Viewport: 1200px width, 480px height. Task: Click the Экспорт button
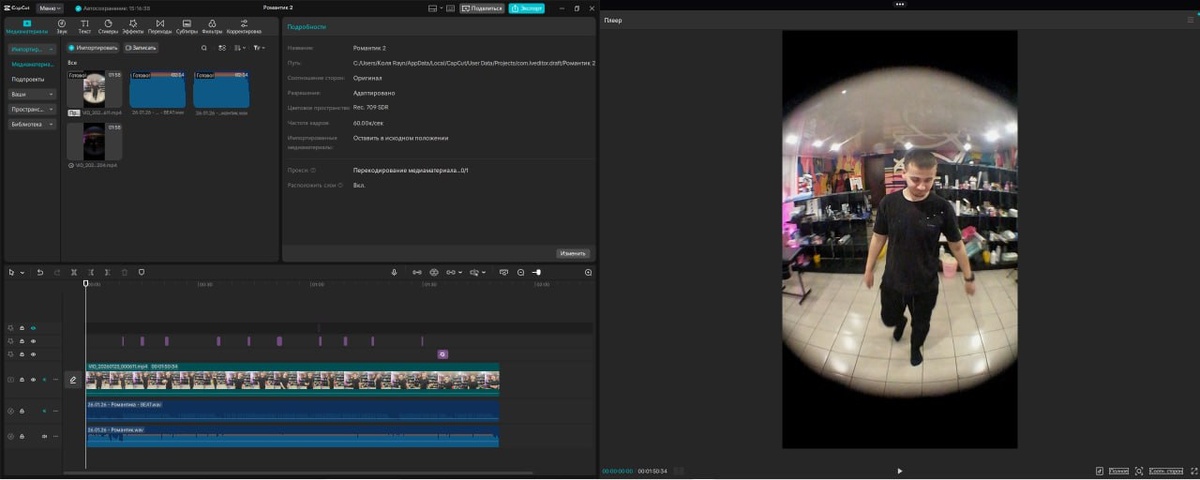pyautogui.click(x=526, y=8)
